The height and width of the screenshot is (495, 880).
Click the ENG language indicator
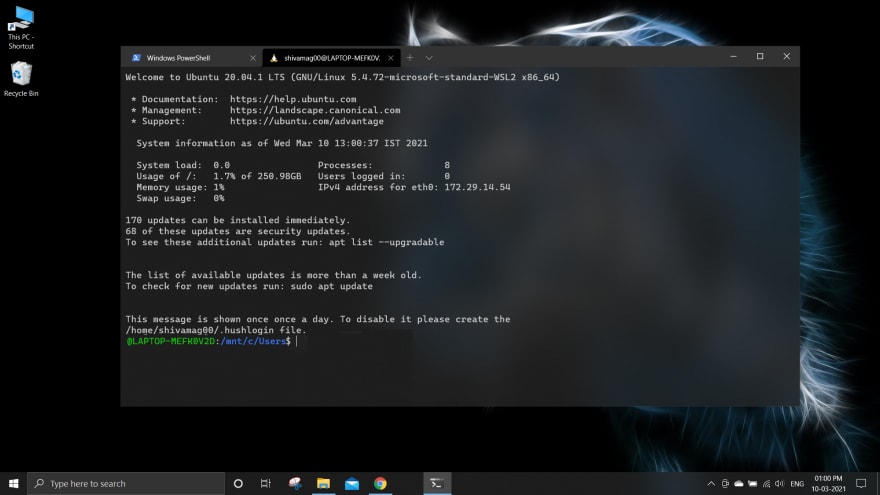click(797, 483)
